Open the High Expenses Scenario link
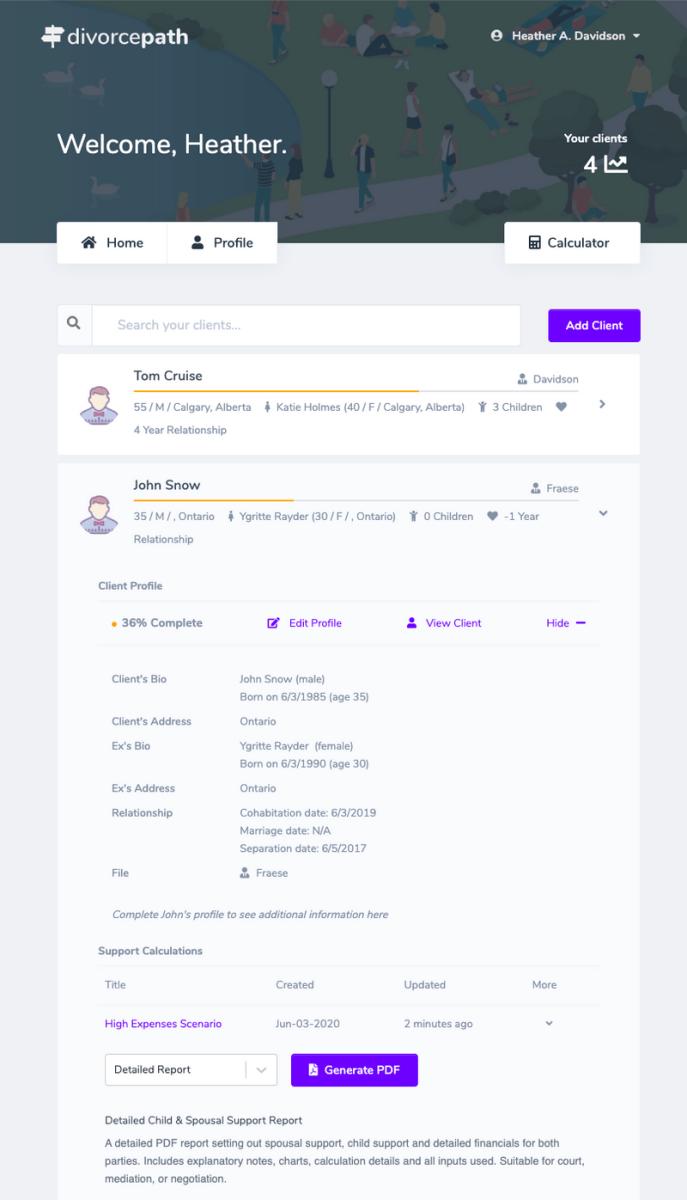Viewport: 687px width, 1200px height. click(x=163, y=1024)
